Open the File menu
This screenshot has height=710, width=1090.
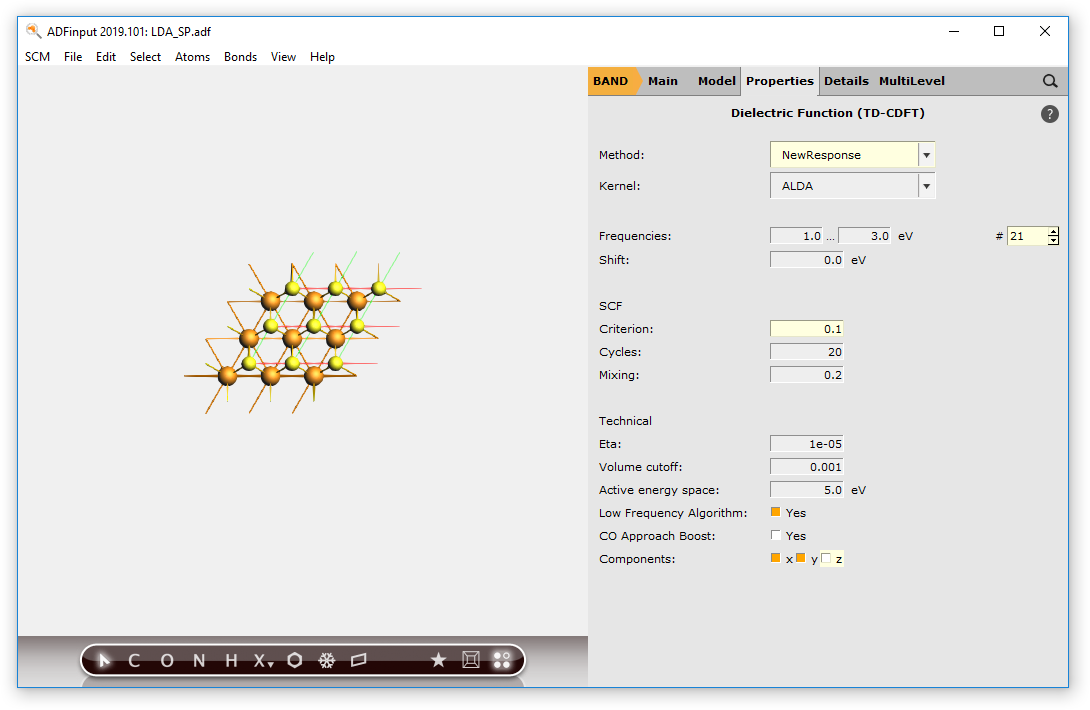tap(73, 57)
